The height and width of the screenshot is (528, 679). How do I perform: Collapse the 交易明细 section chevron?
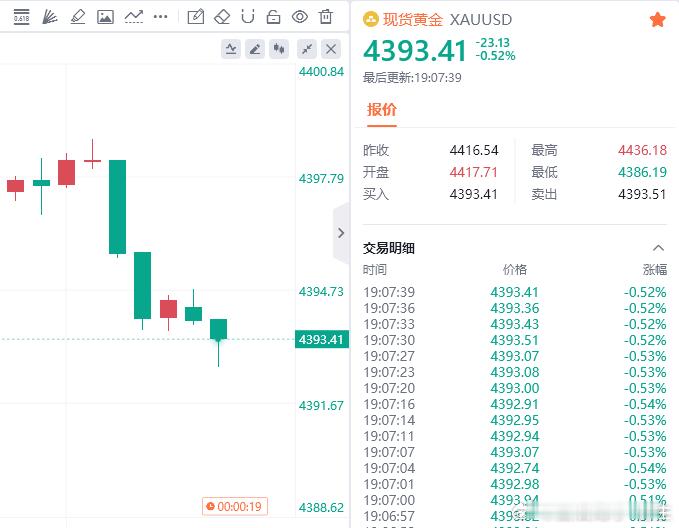(x=658, y=248)
